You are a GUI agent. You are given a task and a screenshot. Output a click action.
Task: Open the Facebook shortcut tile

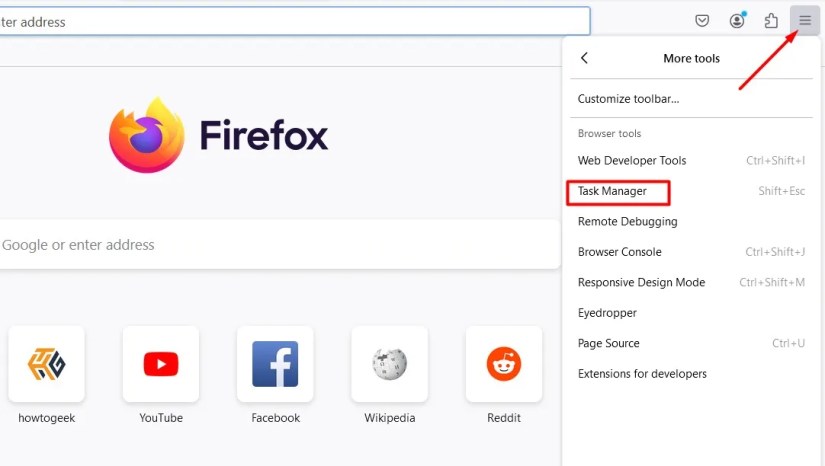(x=275, y=364)
